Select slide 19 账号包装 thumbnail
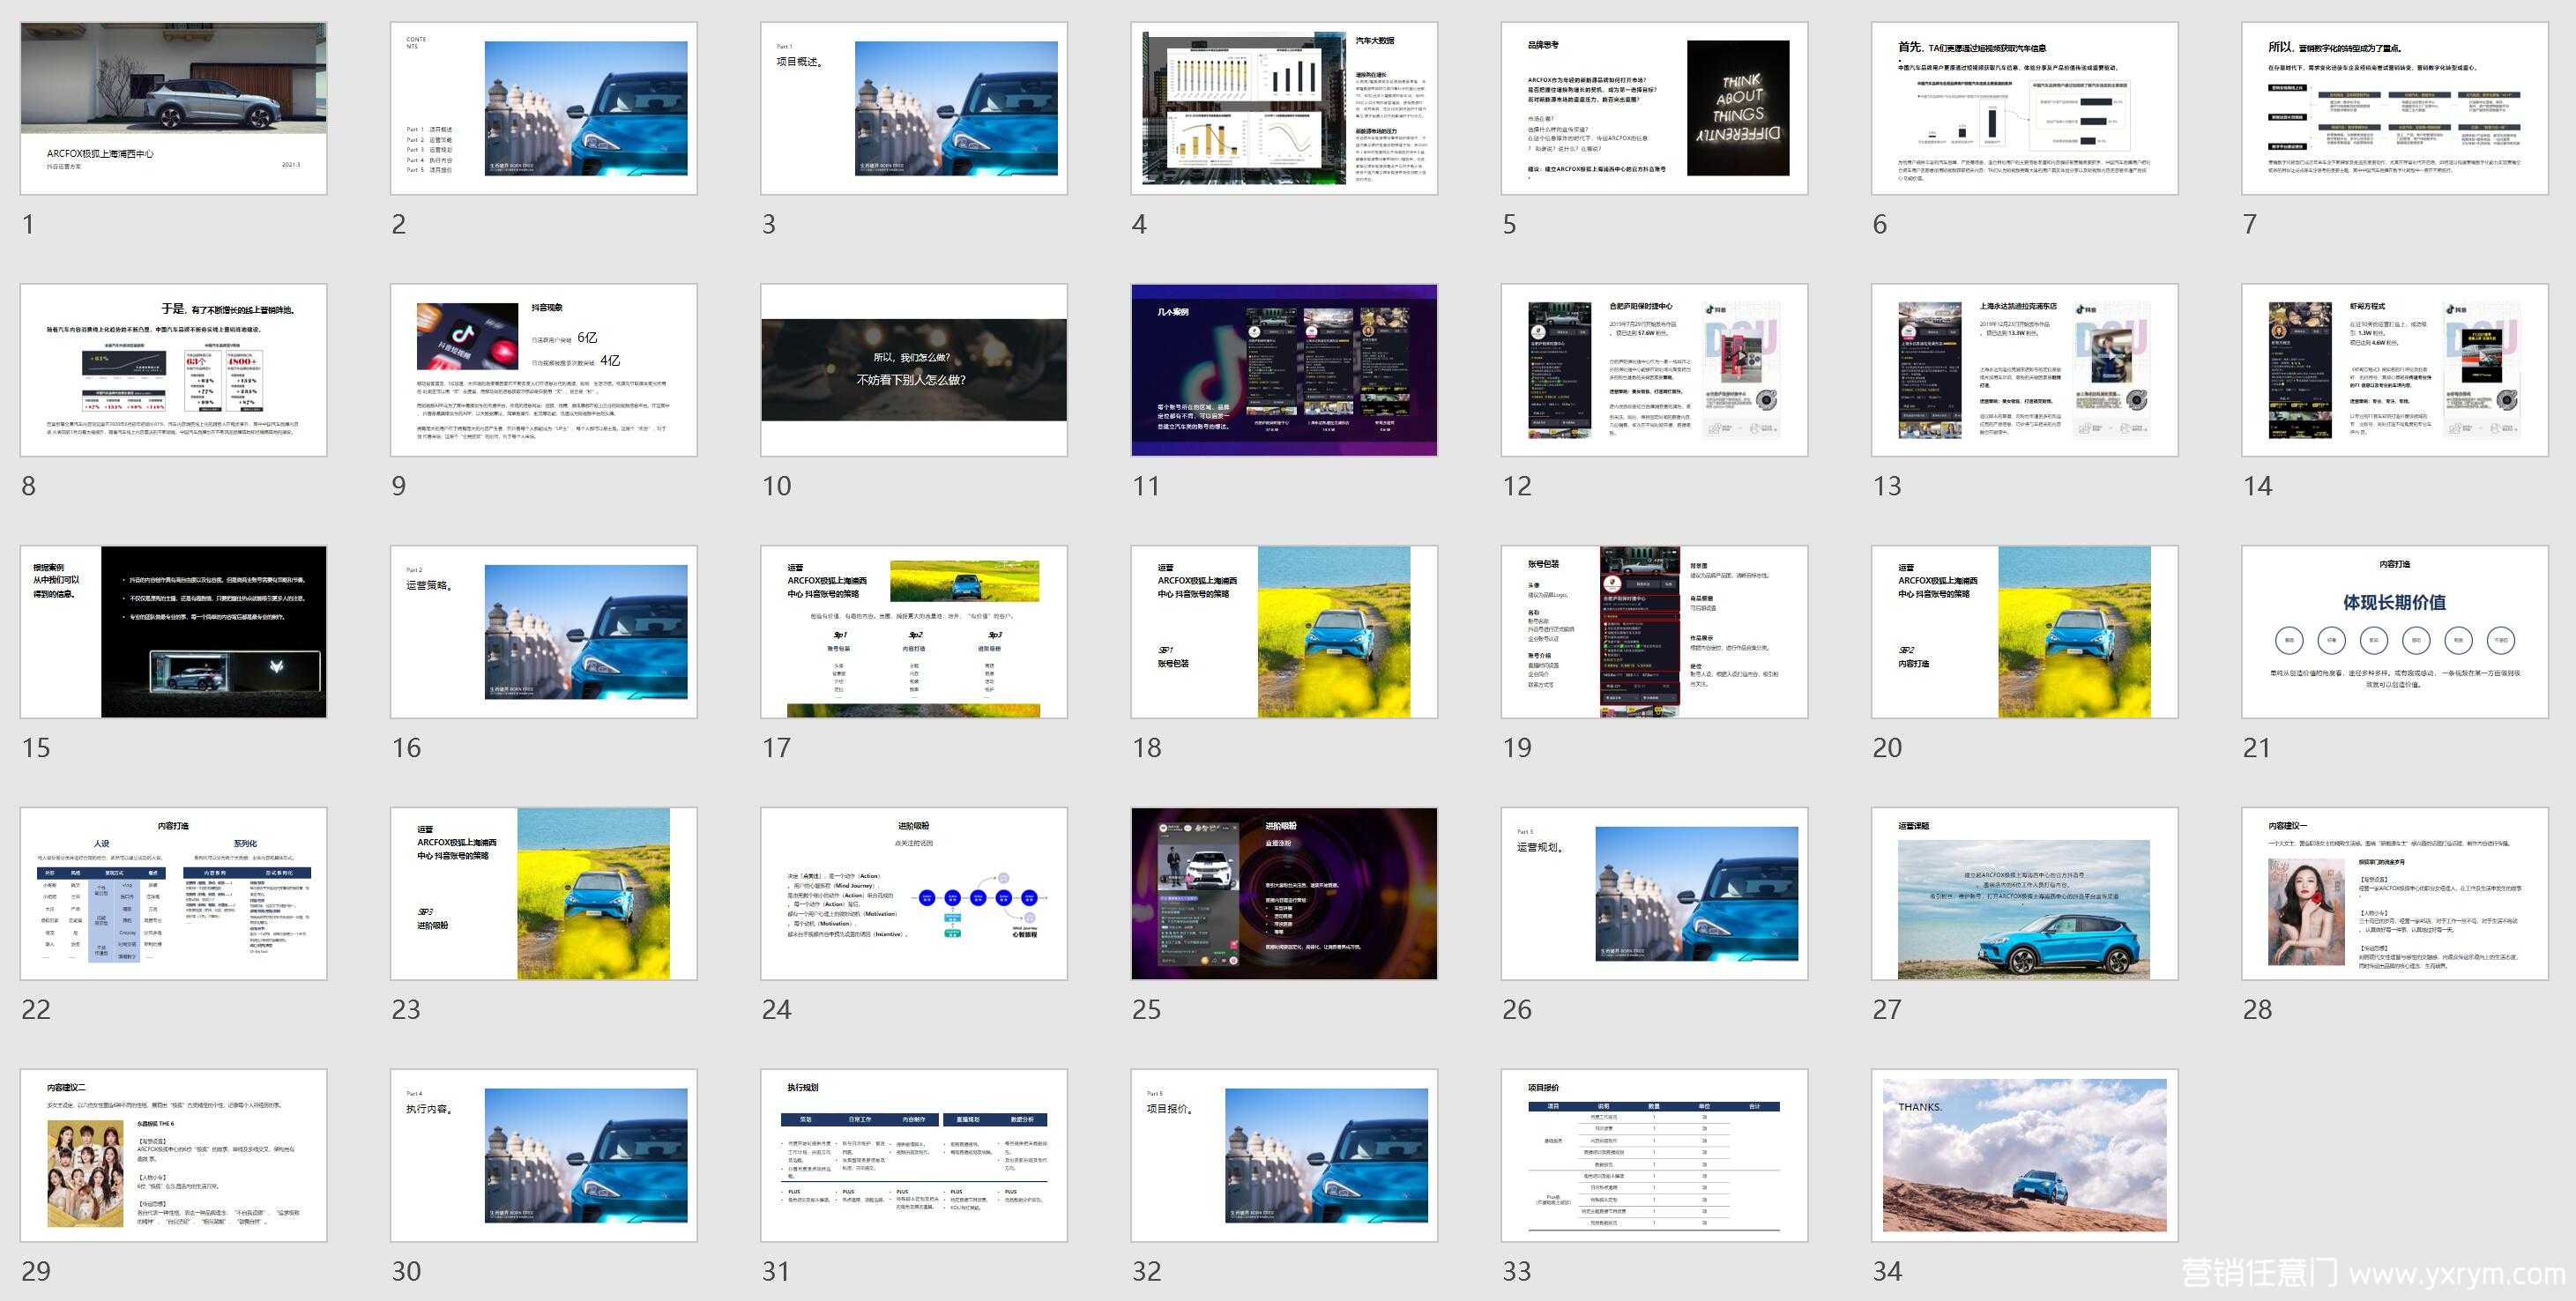The width and height of the screenshot is (2576, 1301). (1654, 632)
